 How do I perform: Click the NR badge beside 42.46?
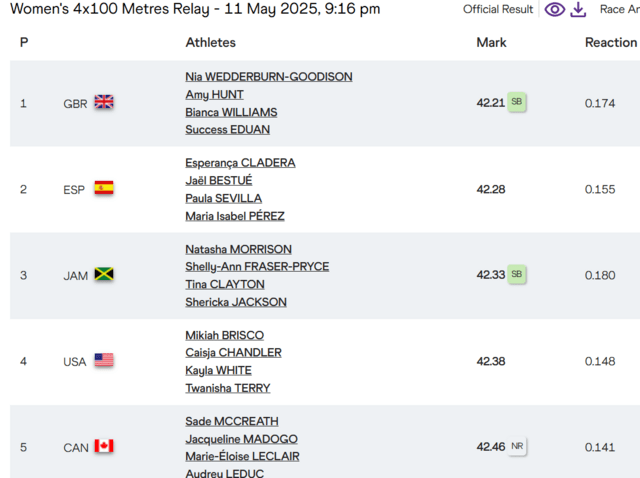click(x=517, y=446)
